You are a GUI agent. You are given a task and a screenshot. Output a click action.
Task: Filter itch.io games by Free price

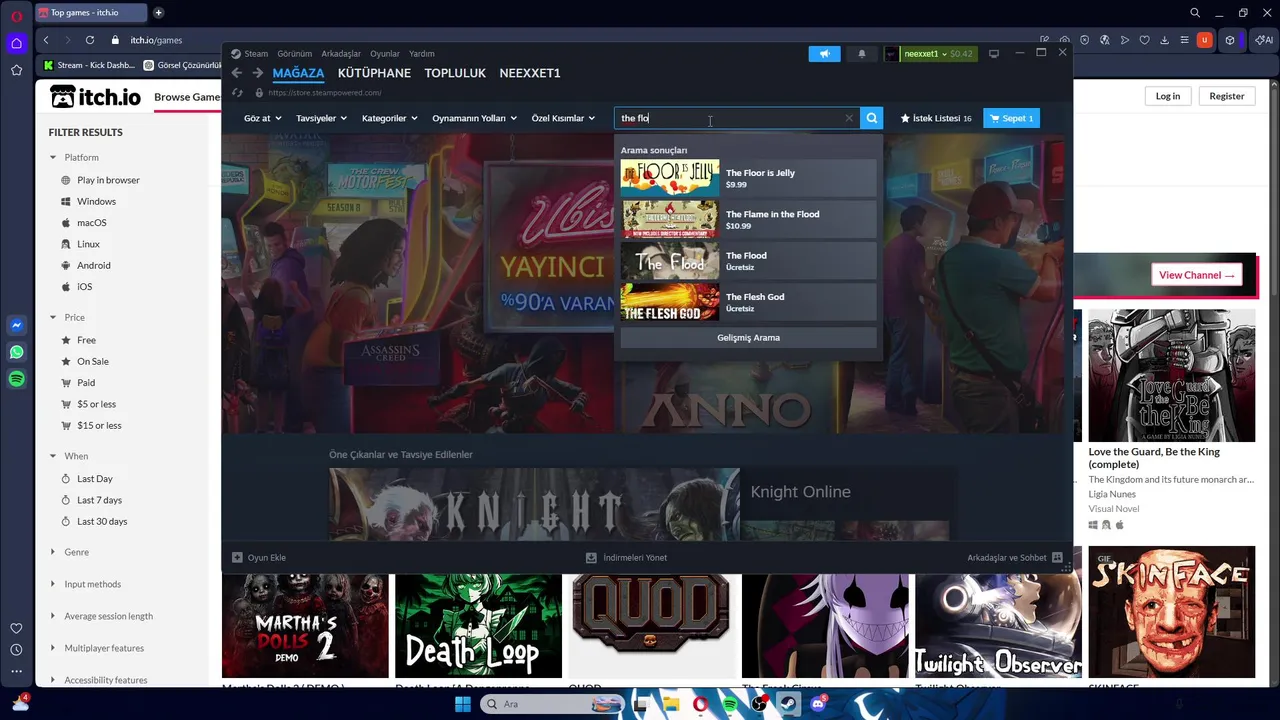[86, 340]
